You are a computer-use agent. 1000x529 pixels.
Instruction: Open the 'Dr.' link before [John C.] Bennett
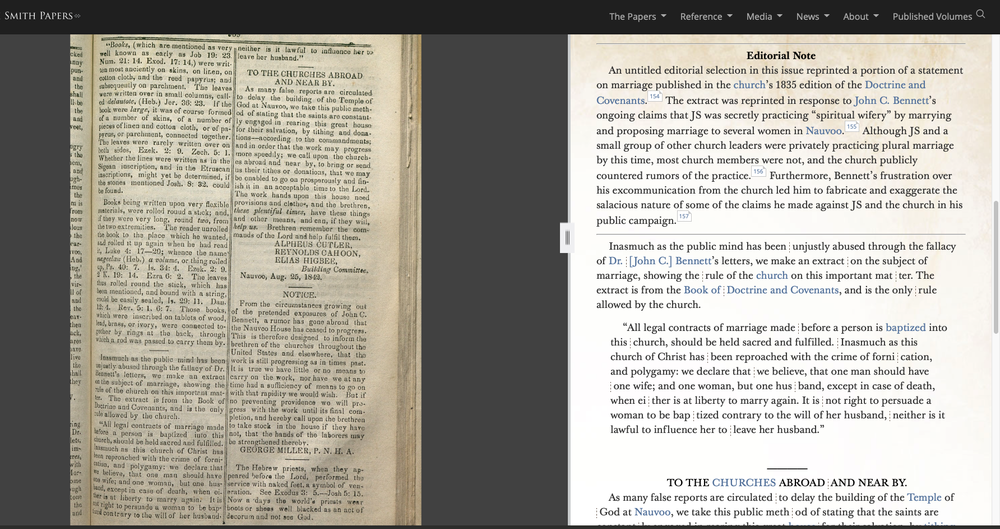(x=615, y=261)
